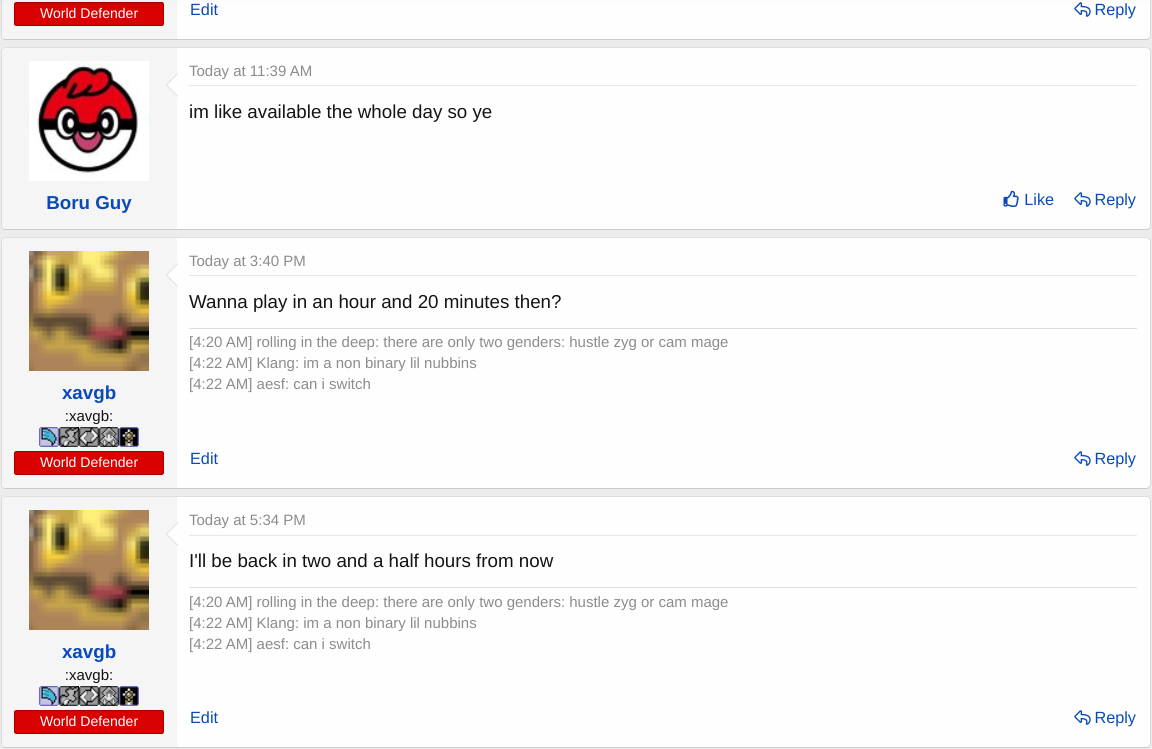Click the blue wing badge in the 5:34 PM post

click(49, 696)
